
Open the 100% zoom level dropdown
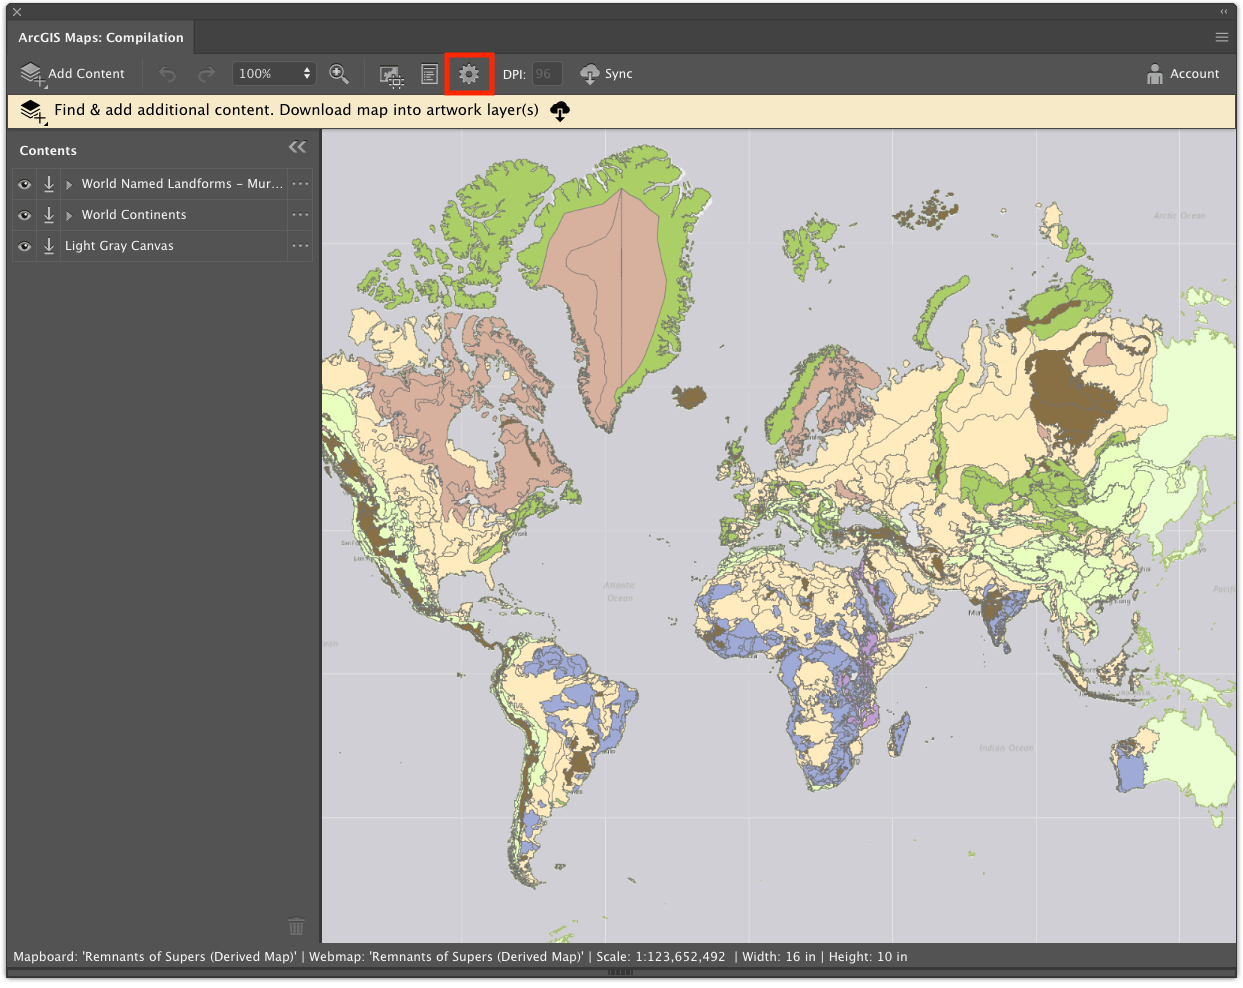[274, 74]
